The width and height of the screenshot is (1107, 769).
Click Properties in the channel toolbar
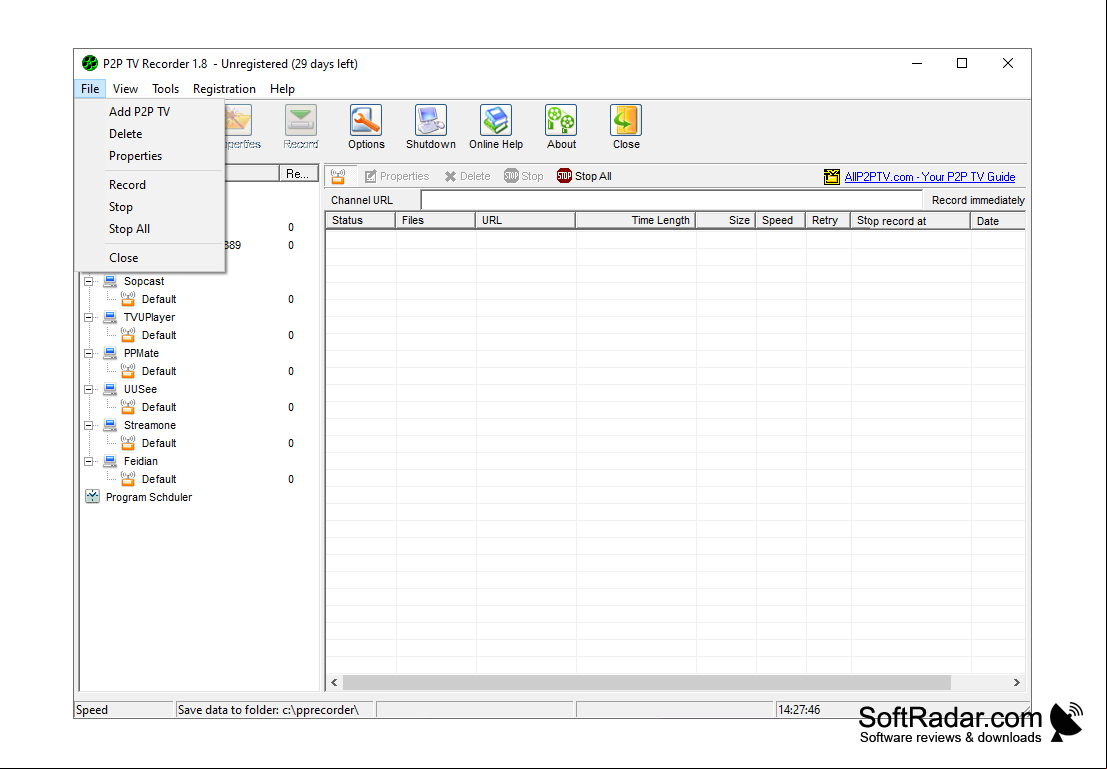[x=397, y=176]
